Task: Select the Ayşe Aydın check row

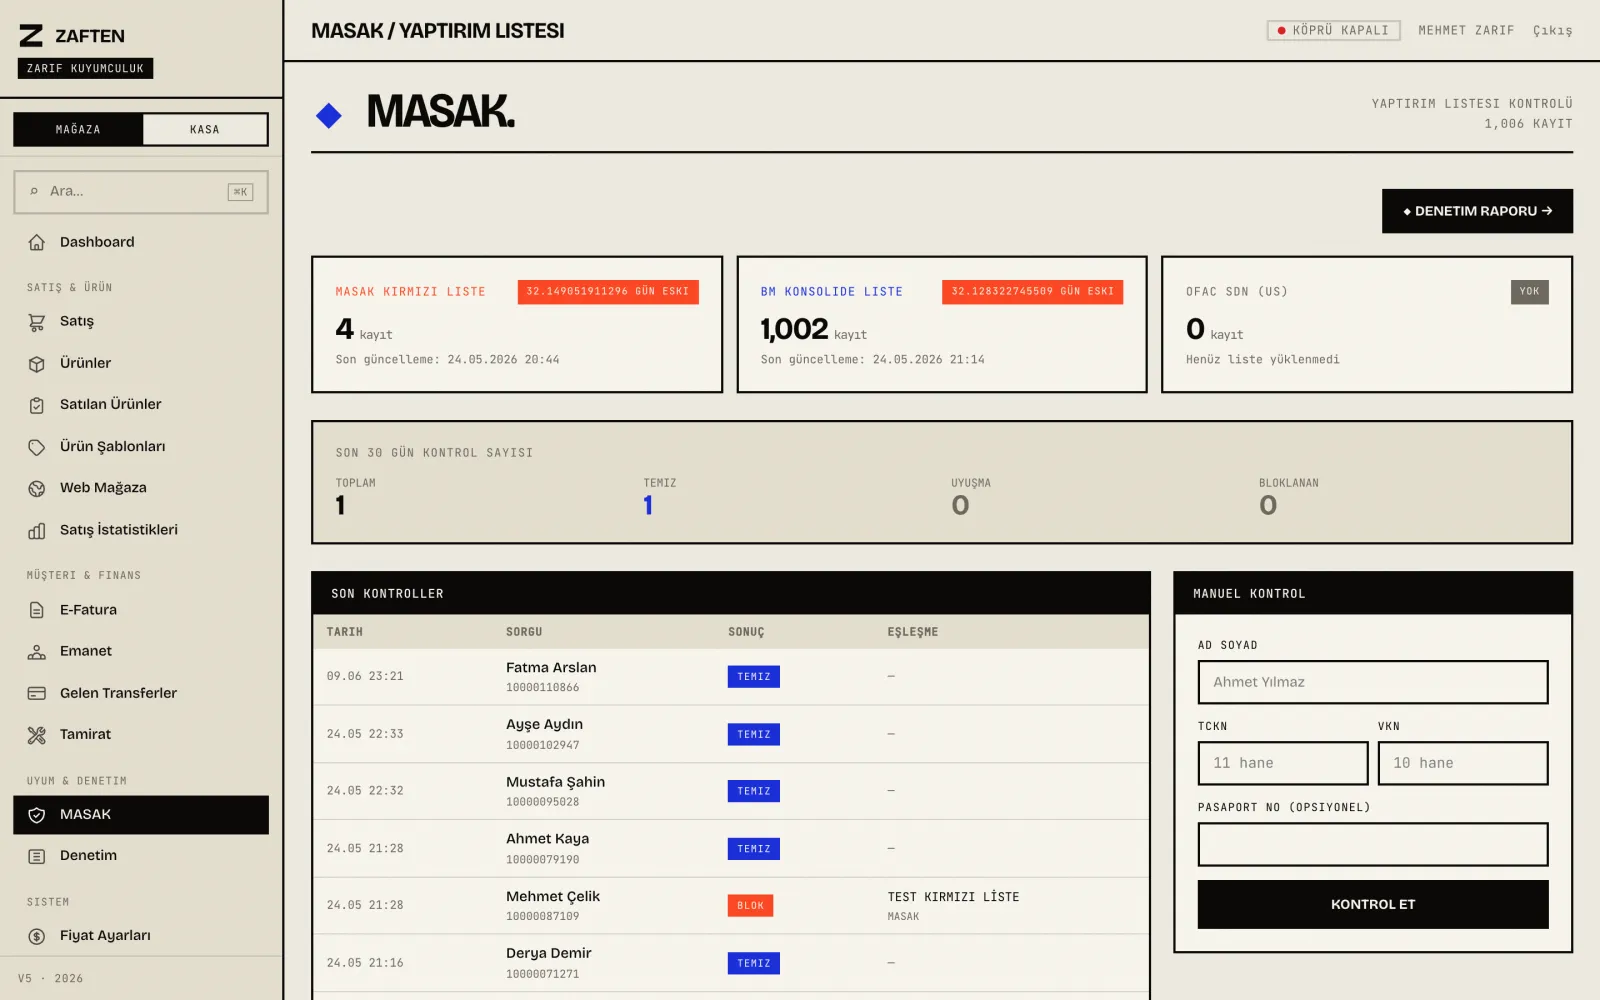Action: click(731, 734)
